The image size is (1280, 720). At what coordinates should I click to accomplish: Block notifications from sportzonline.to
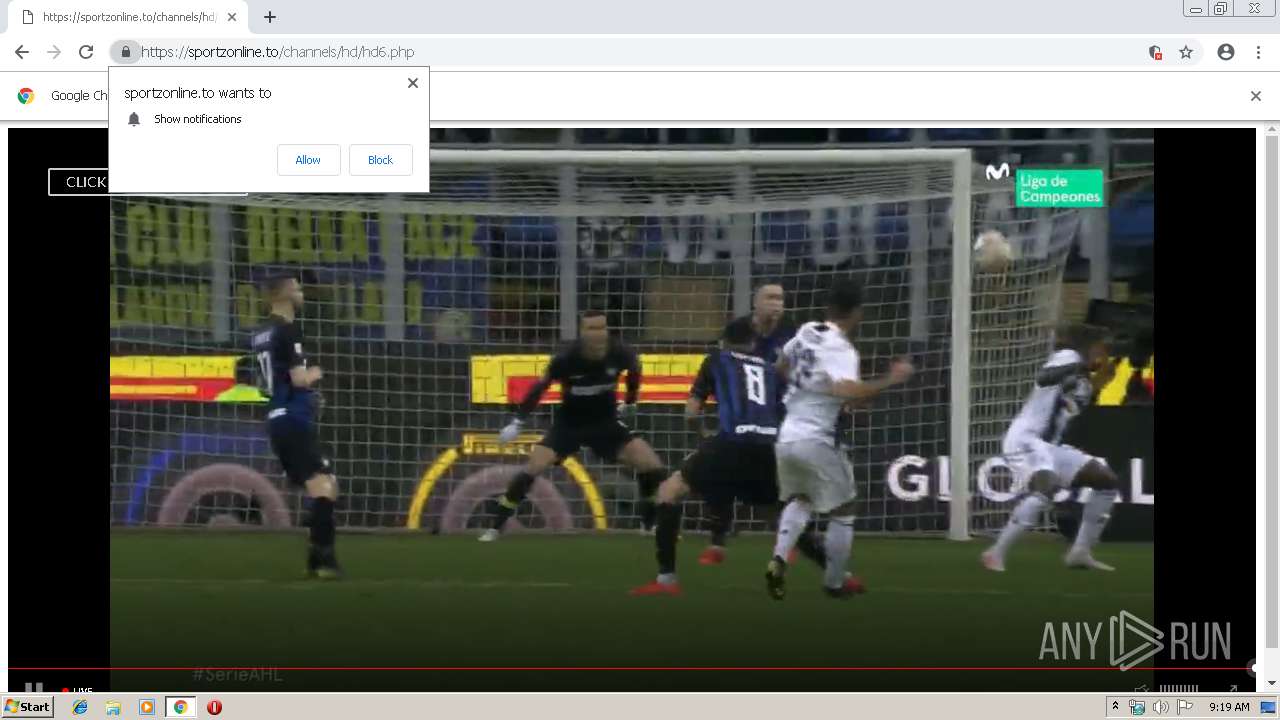pyautogui.click(x=380, y=160)
